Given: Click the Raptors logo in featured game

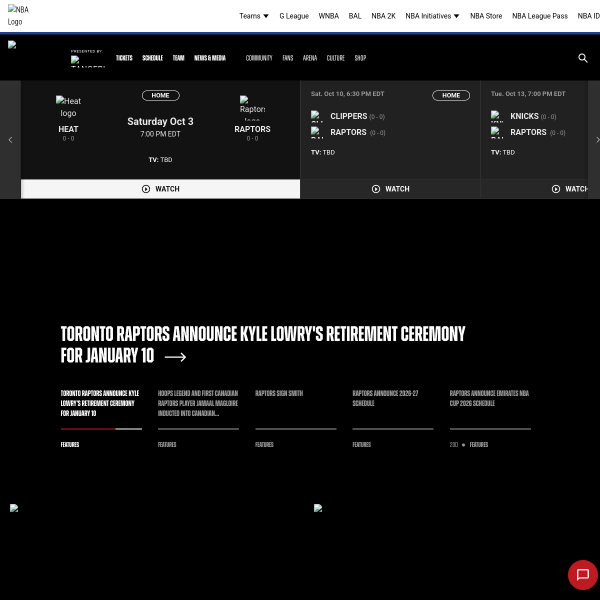Looking at the screenshot, I should pyautogui.click(x=252, y=108).
